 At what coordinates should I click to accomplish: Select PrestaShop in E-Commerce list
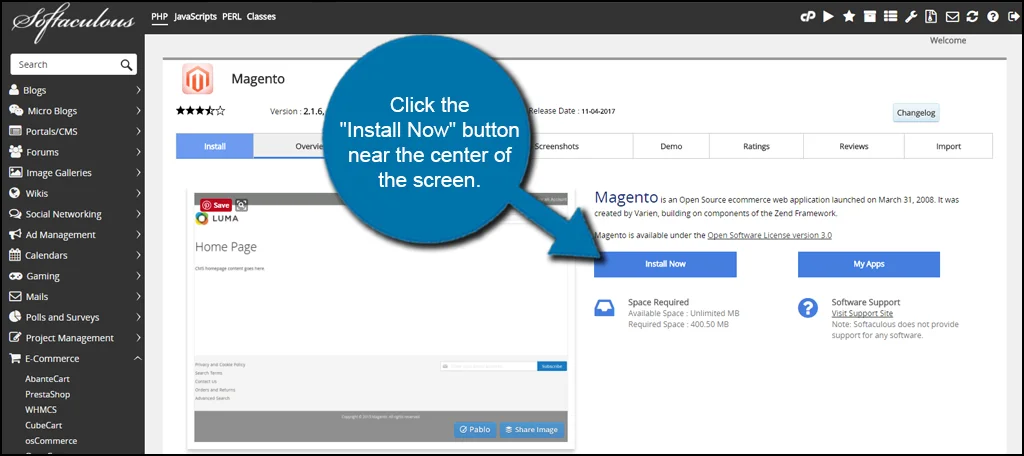(48, 395)
